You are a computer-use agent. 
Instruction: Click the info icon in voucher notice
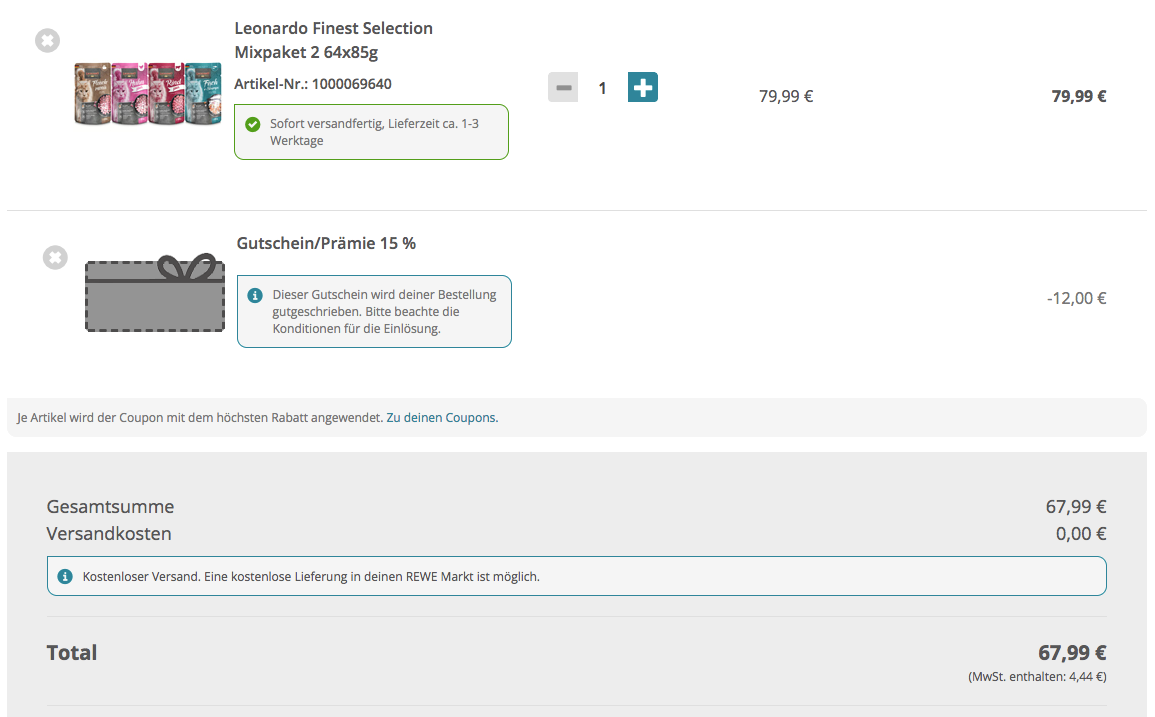pyautogui.click(x=255, y=295)
